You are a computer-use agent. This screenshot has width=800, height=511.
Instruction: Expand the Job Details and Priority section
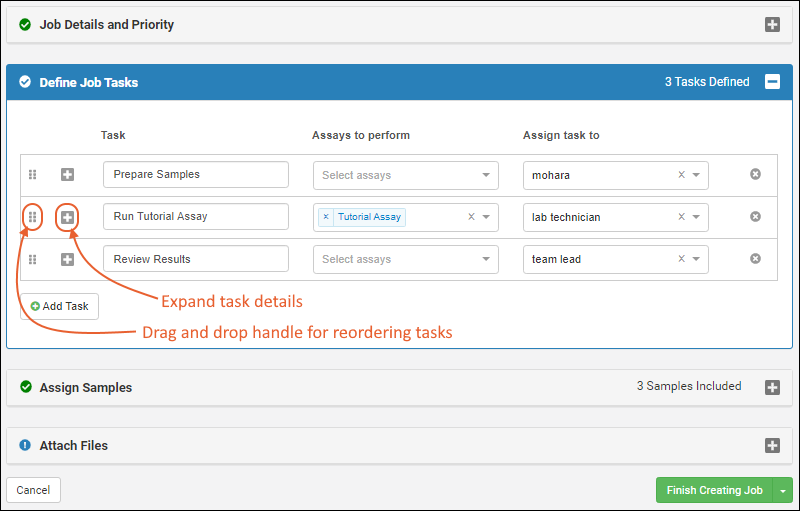click(x=772, y=25)
